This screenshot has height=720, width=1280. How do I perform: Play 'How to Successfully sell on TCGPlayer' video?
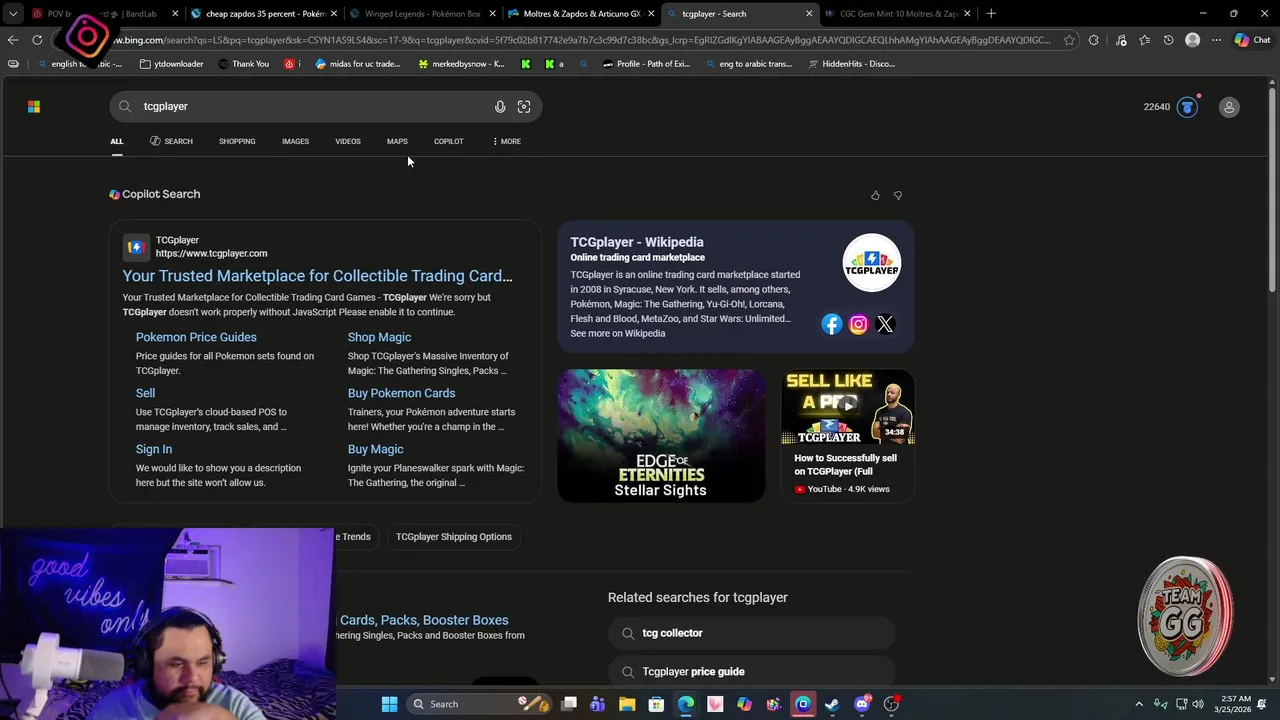click(847, 406)
